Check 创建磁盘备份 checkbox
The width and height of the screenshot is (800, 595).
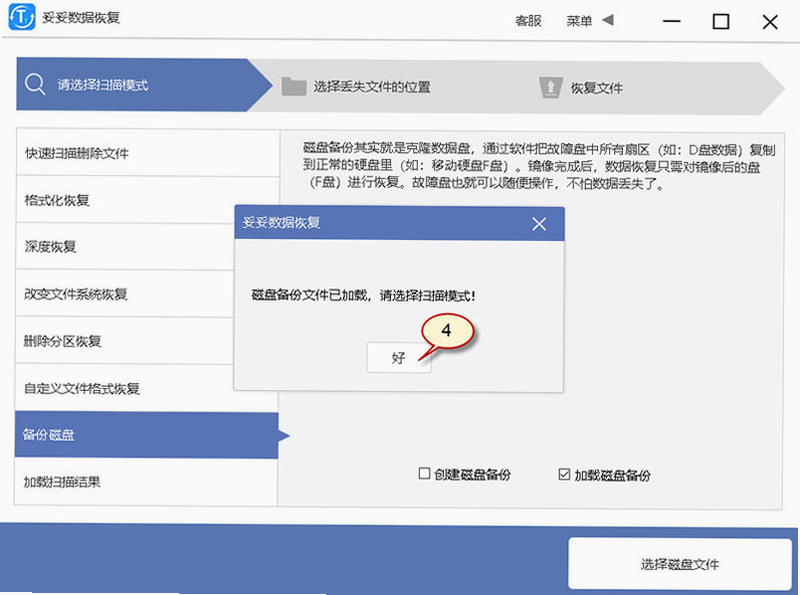pyautogui.click(x=424, y=474)
